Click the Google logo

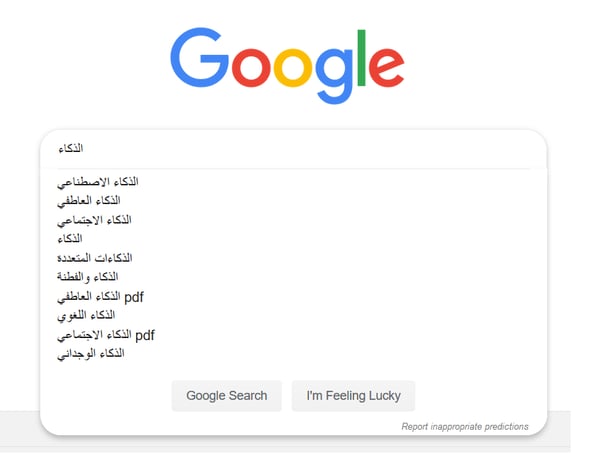pyautogui.click(x=287, y=65)
